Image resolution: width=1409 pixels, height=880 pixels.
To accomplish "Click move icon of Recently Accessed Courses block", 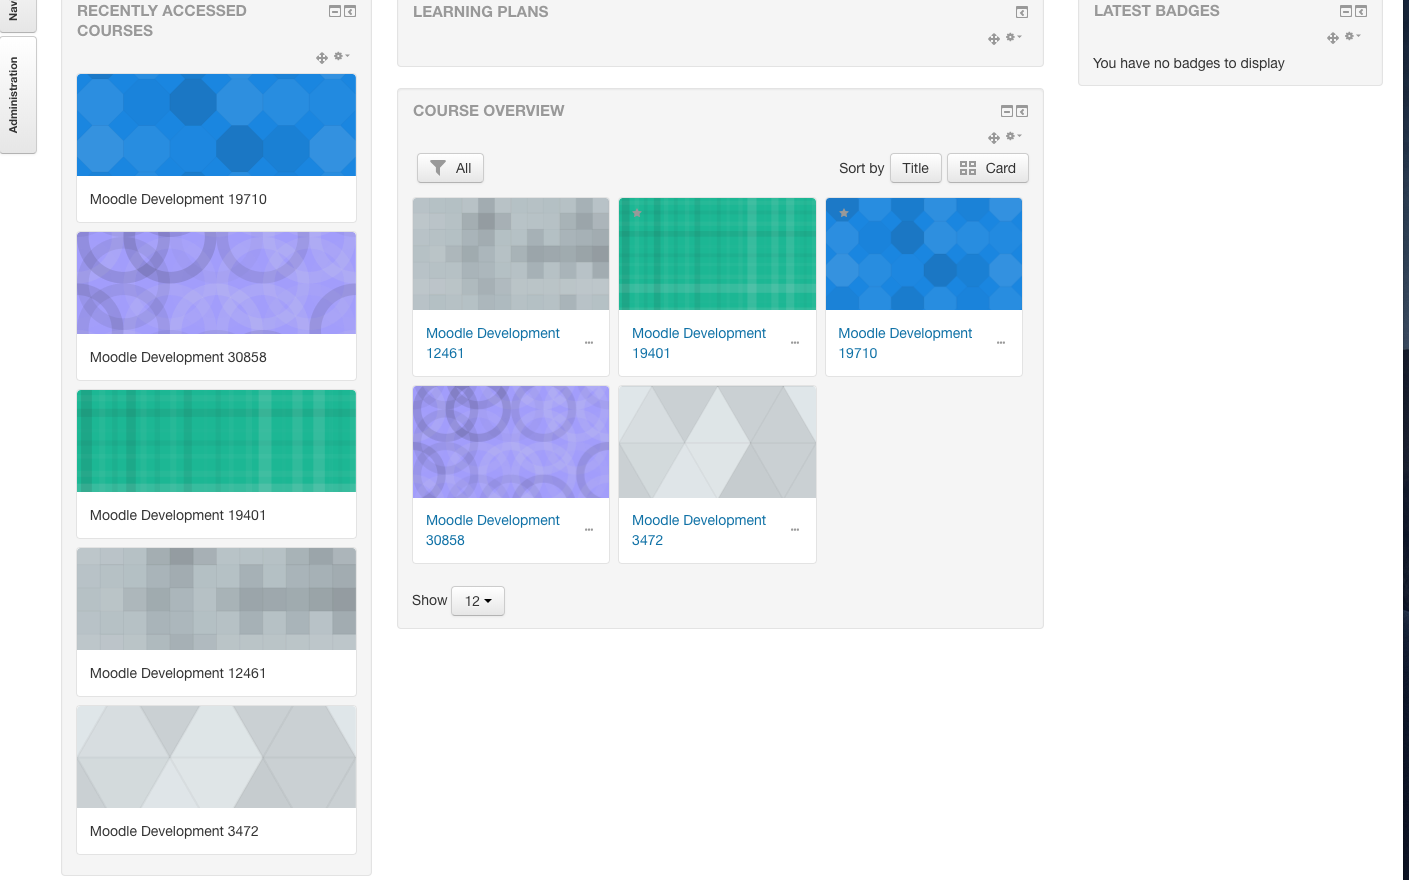I will click(322, 58).
